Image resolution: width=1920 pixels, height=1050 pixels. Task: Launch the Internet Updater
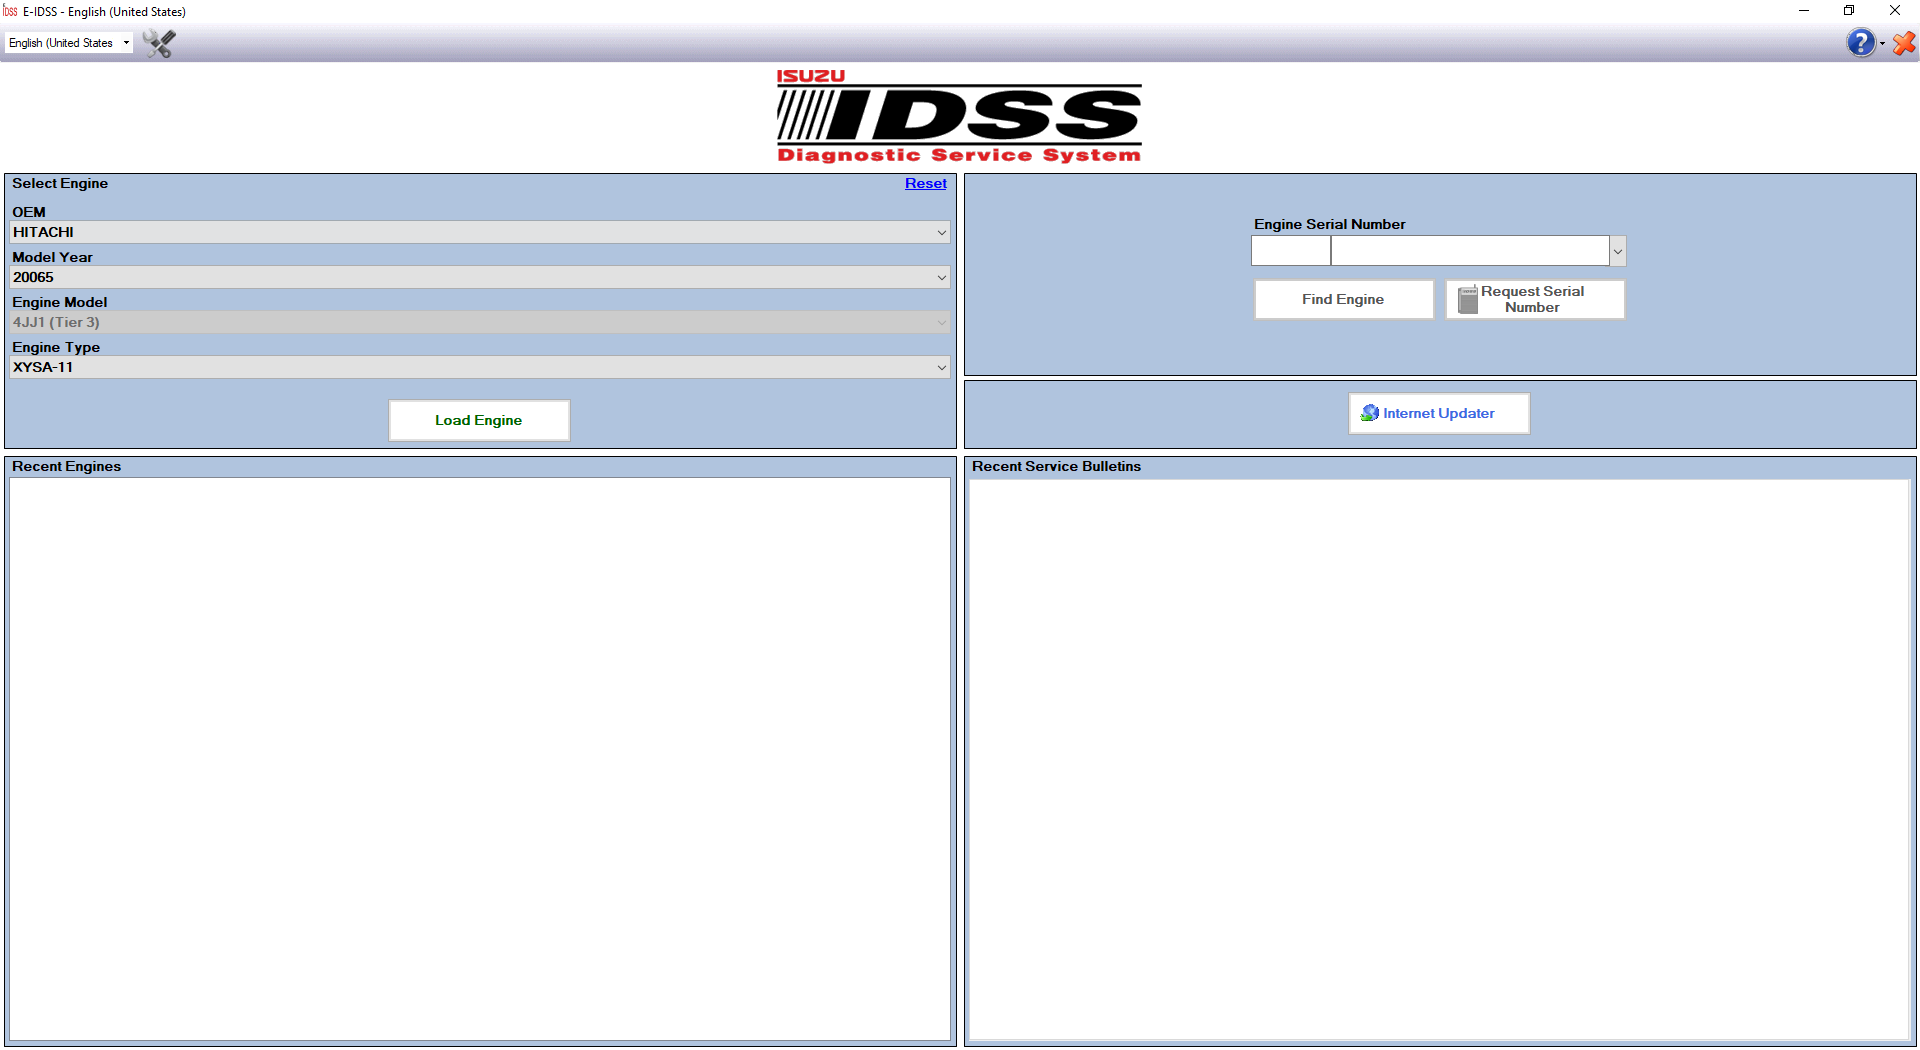tap(1438, 413)
